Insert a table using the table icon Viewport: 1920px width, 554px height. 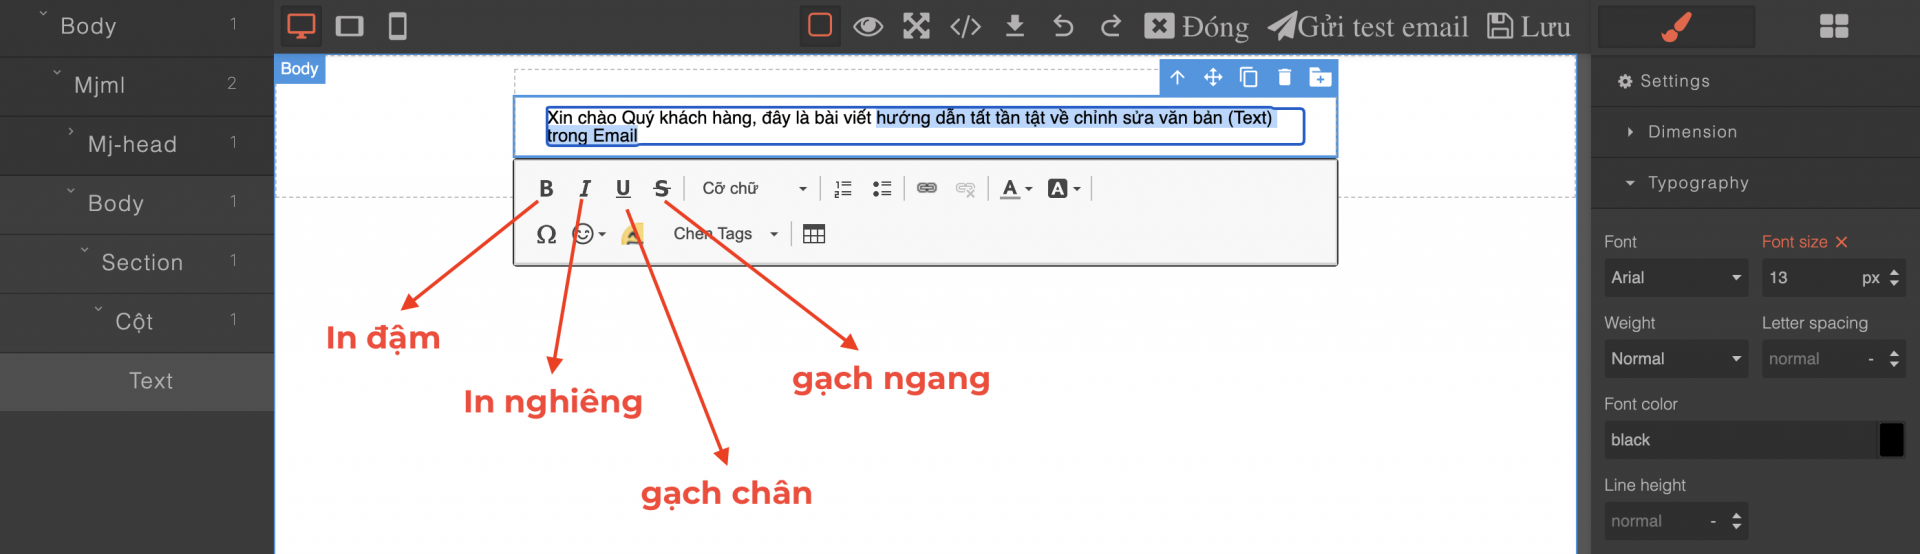point(814,234)
